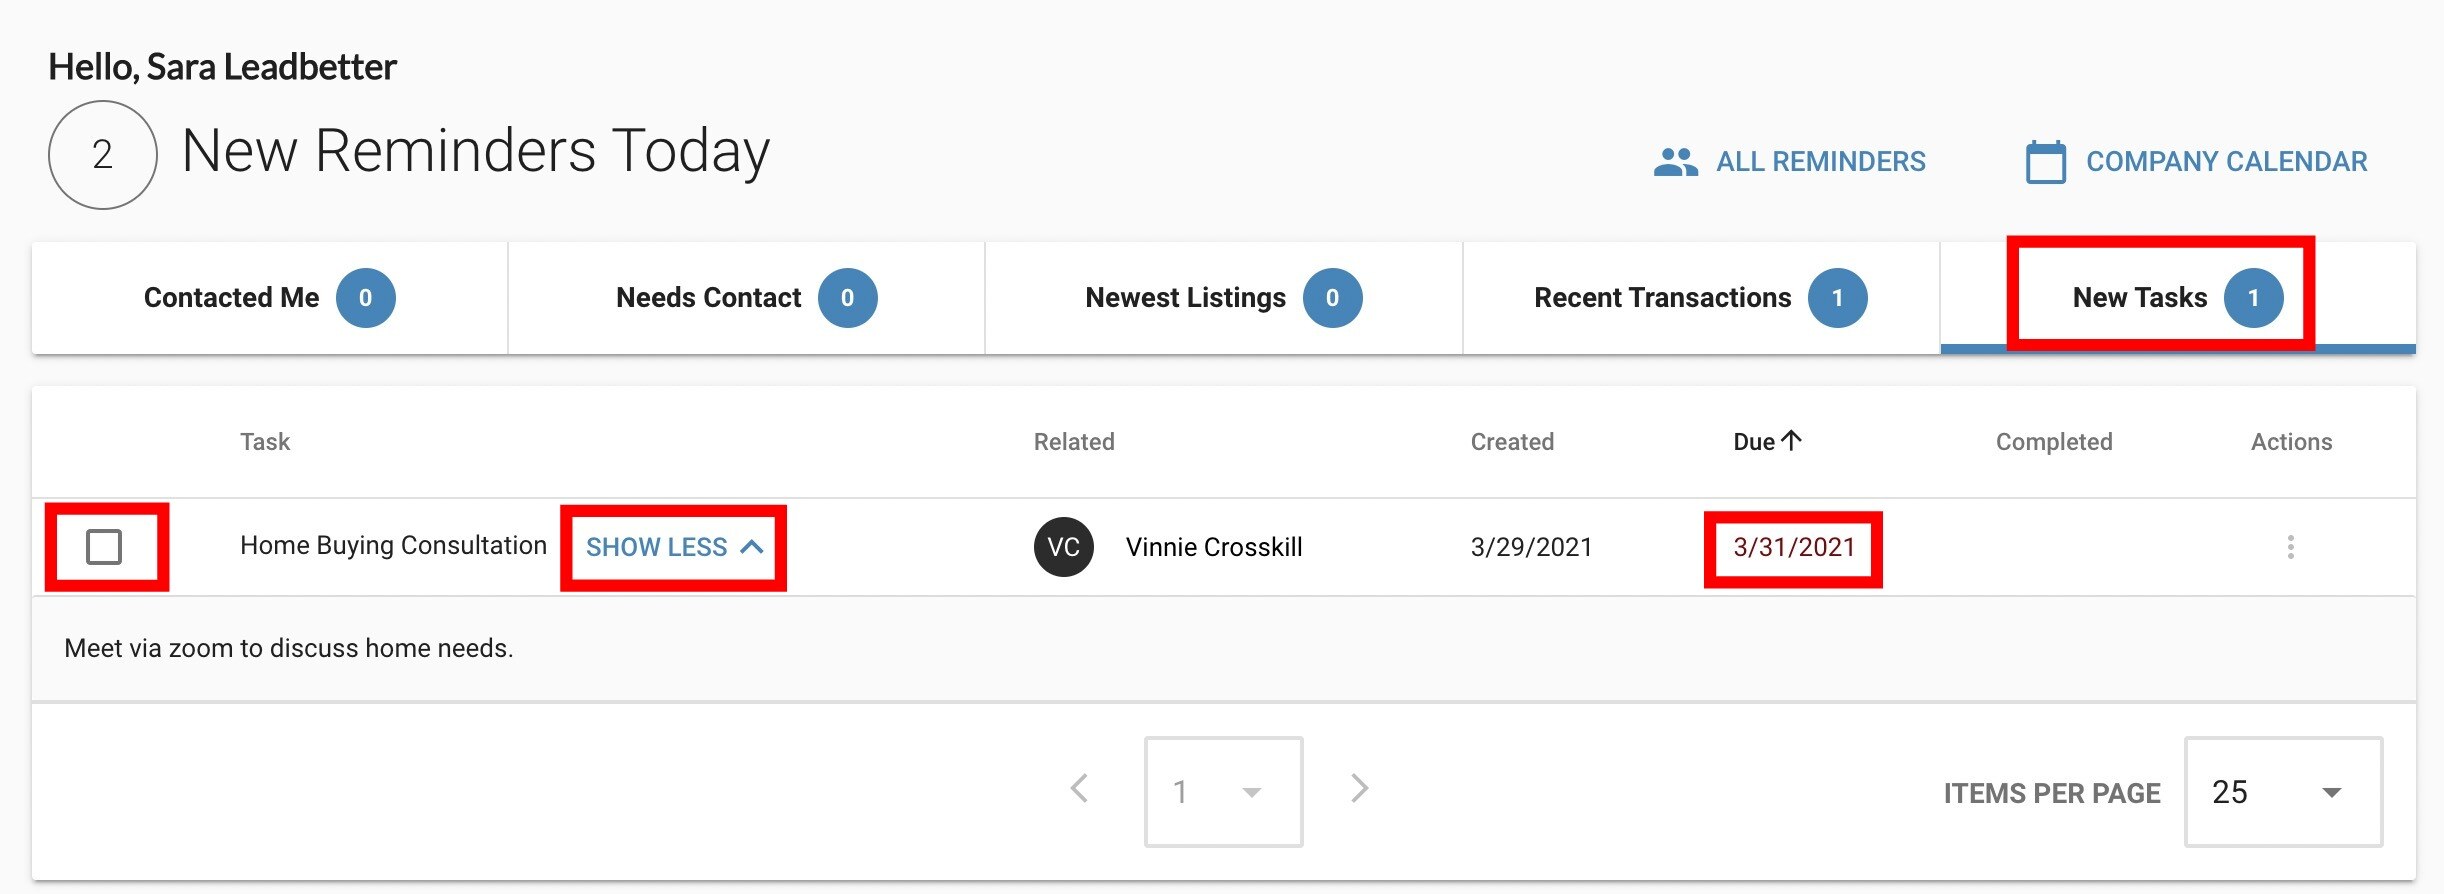Click the New Reminders count circle

point(103,155)
